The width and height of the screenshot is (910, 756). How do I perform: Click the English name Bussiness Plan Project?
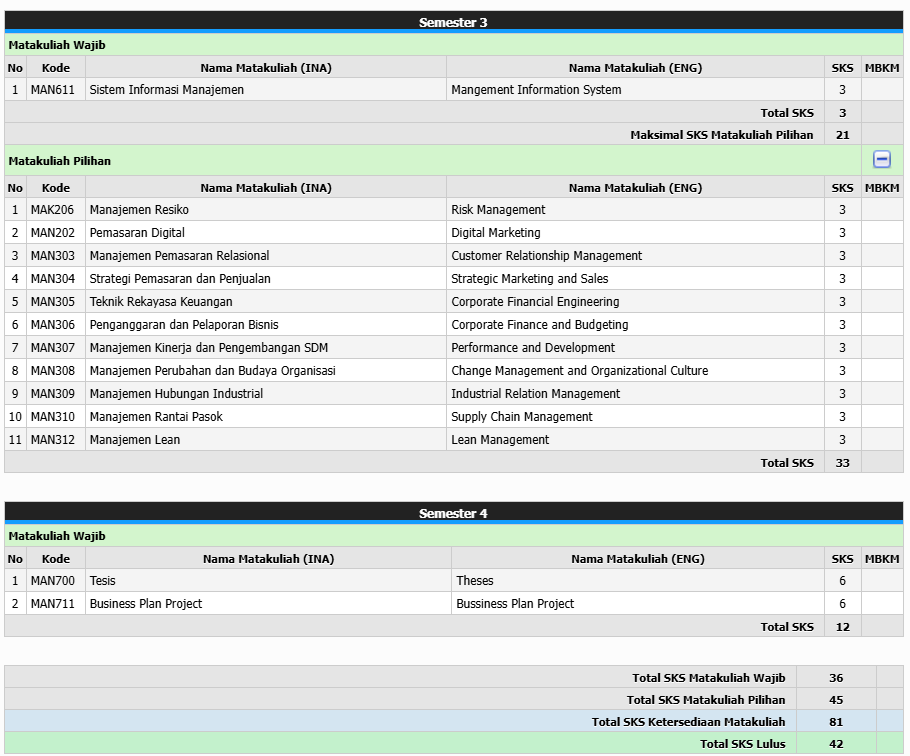pyautogui.click(x=515, y=604)
